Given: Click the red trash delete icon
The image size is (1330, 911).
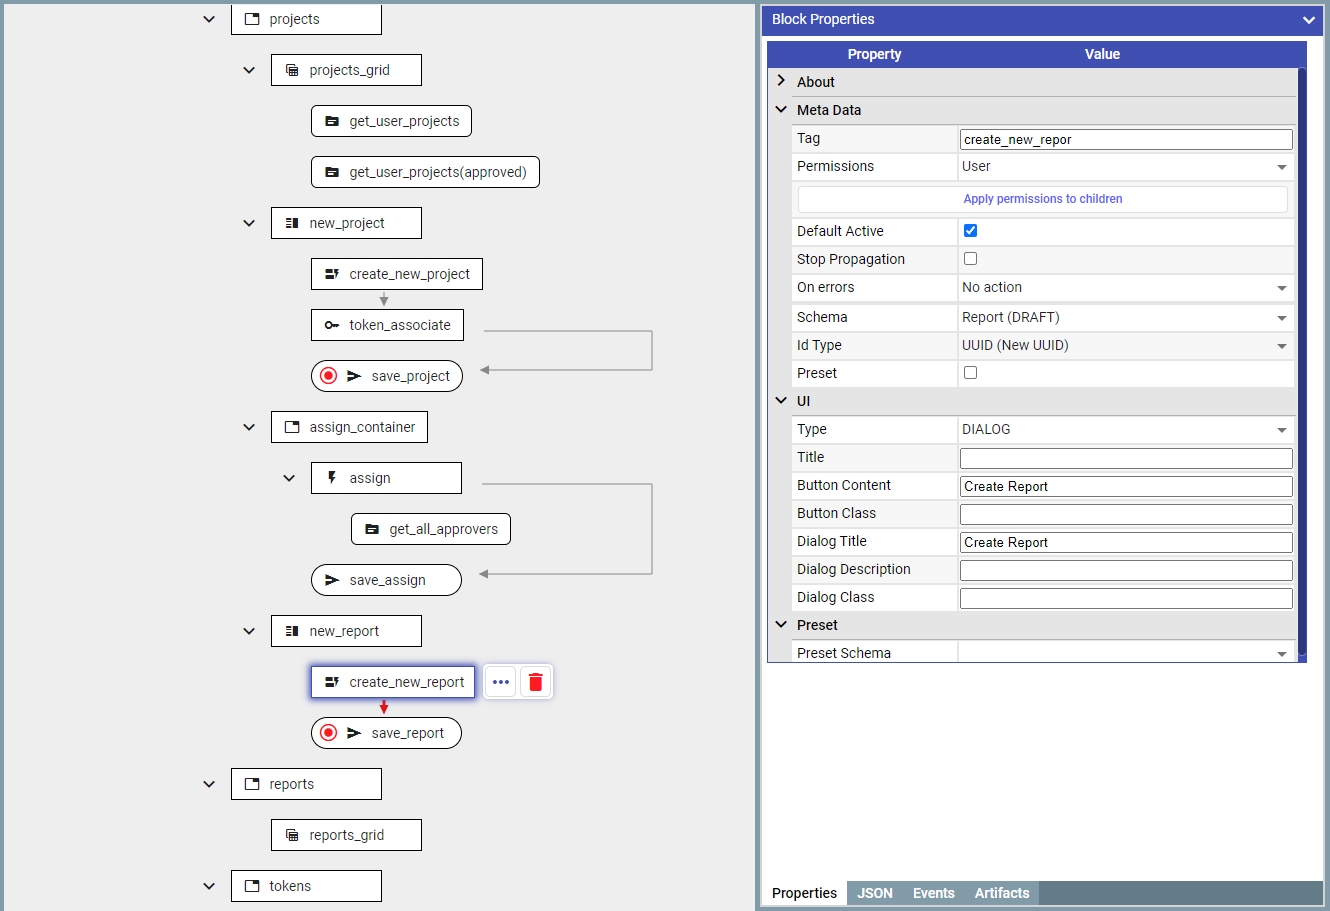Looking at the screenshot, I should 535,682.
